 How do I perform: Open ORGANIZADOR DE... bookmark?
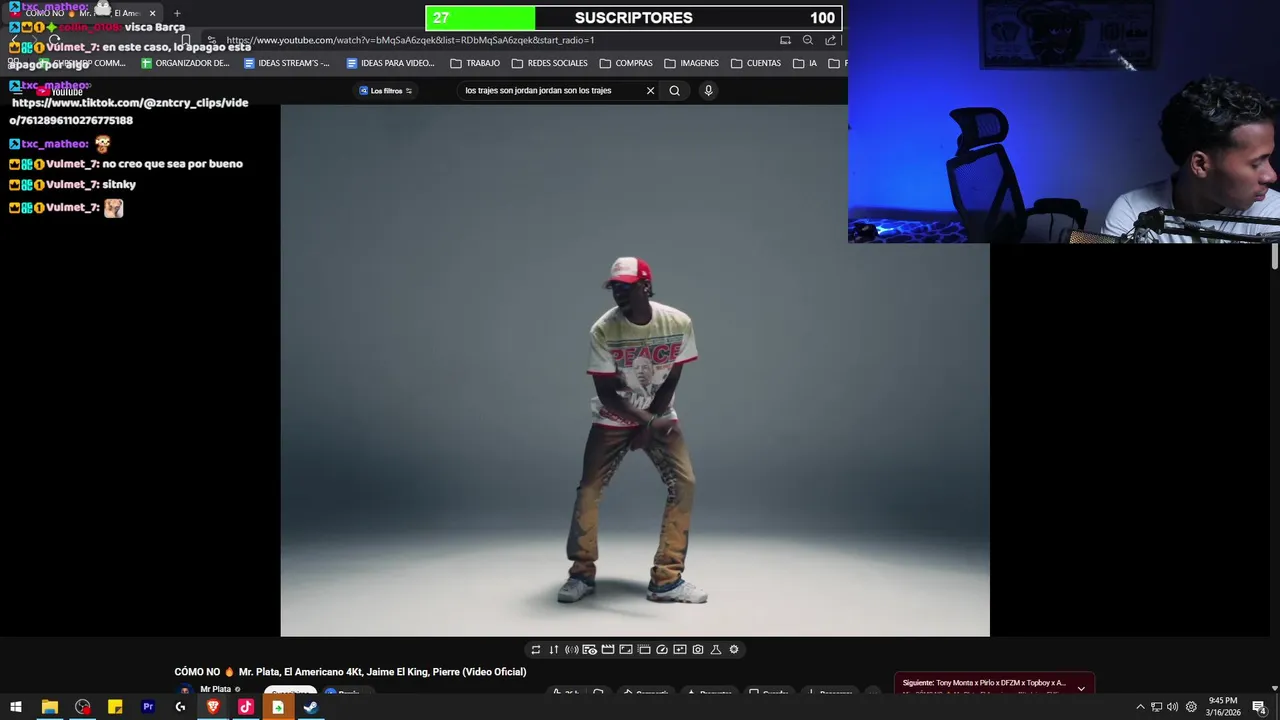pyautogui.click(x=185, y=63)
